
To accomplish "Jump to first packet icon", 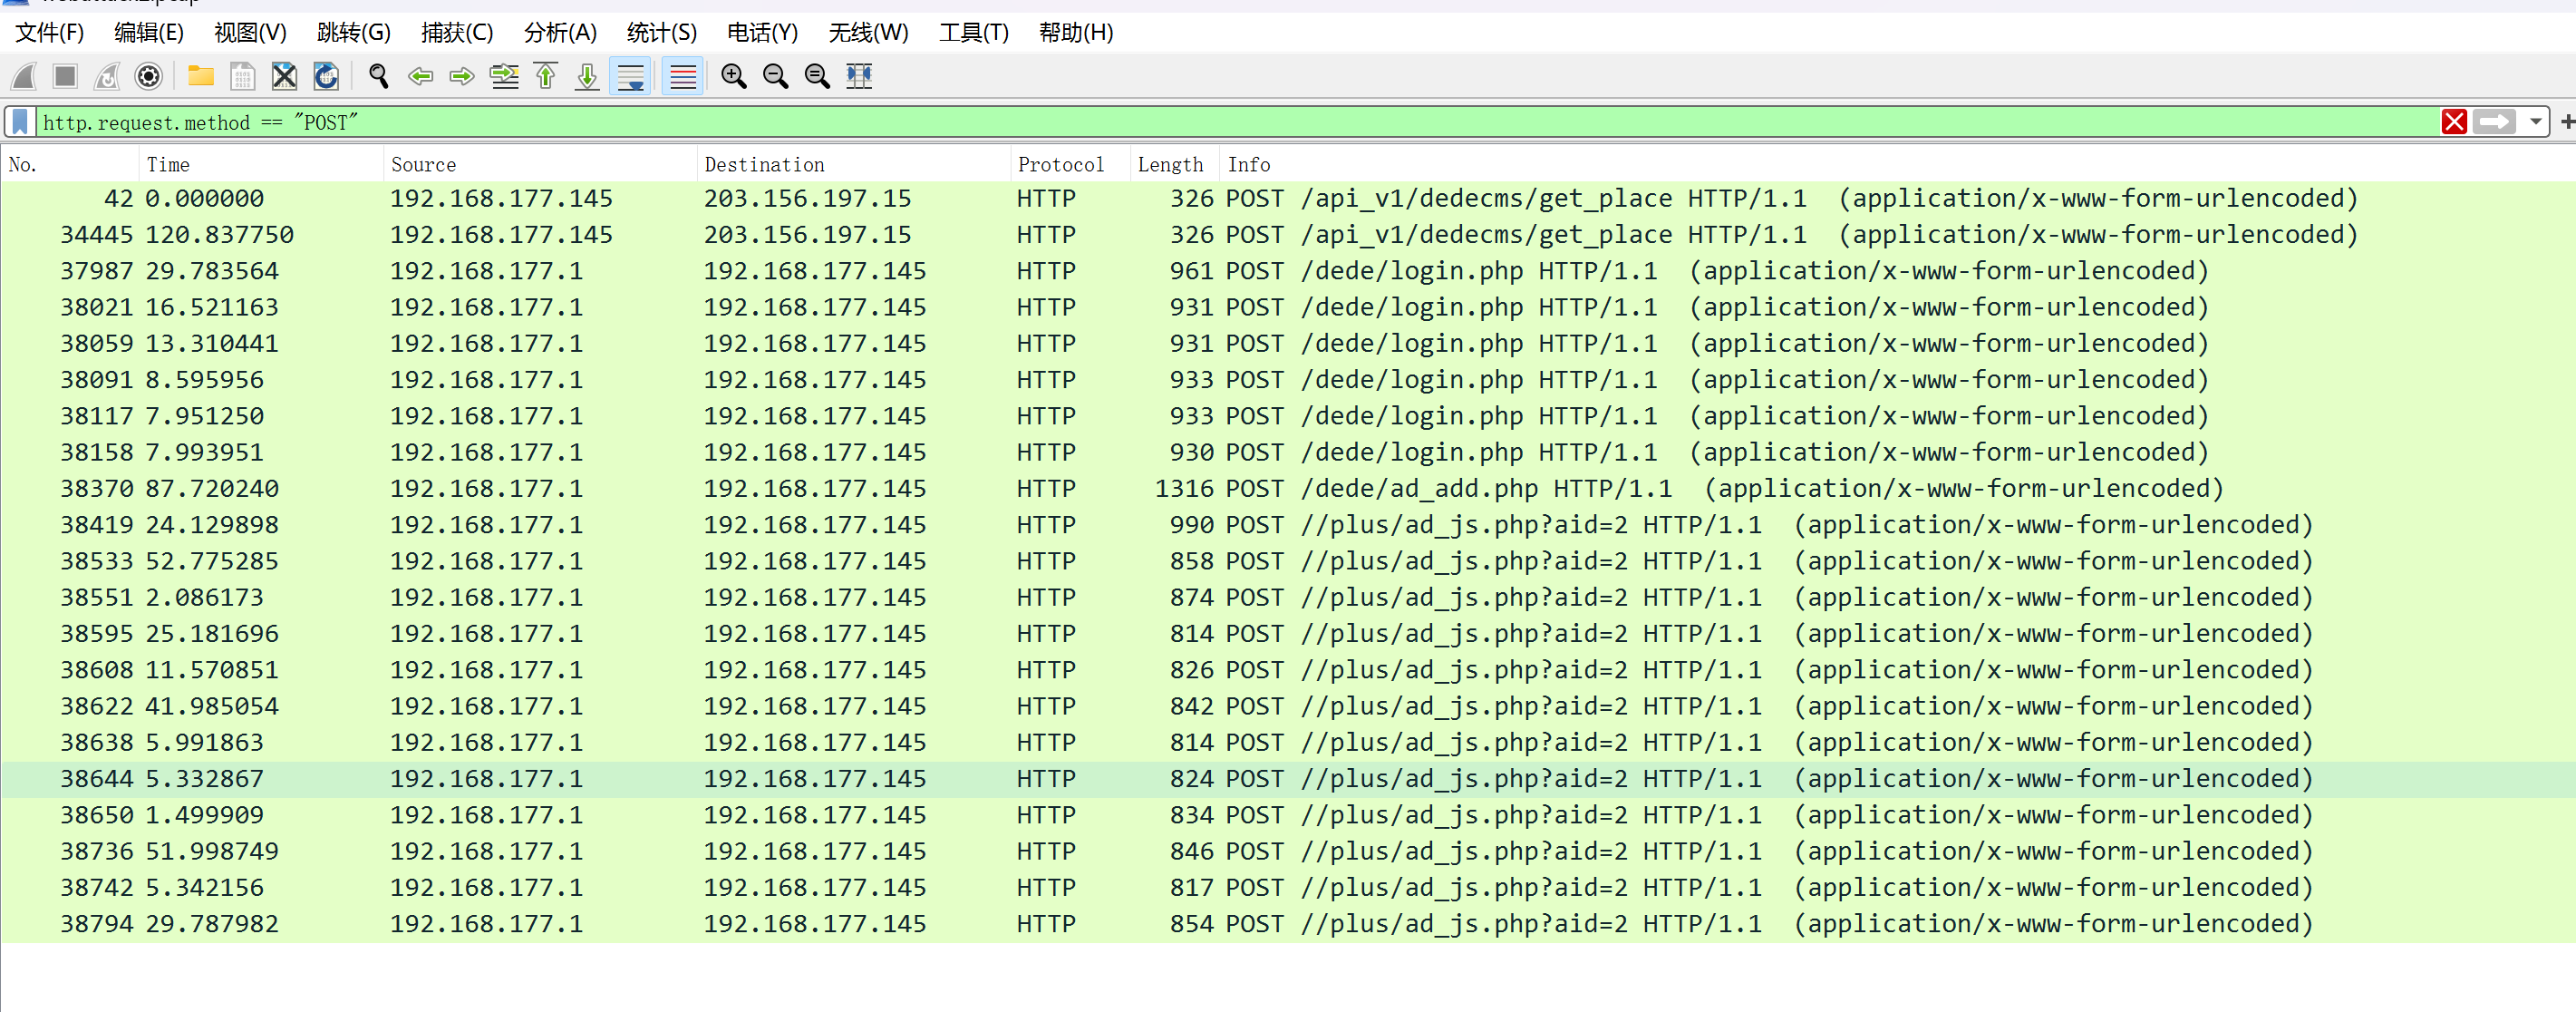I will coord(546,76).
